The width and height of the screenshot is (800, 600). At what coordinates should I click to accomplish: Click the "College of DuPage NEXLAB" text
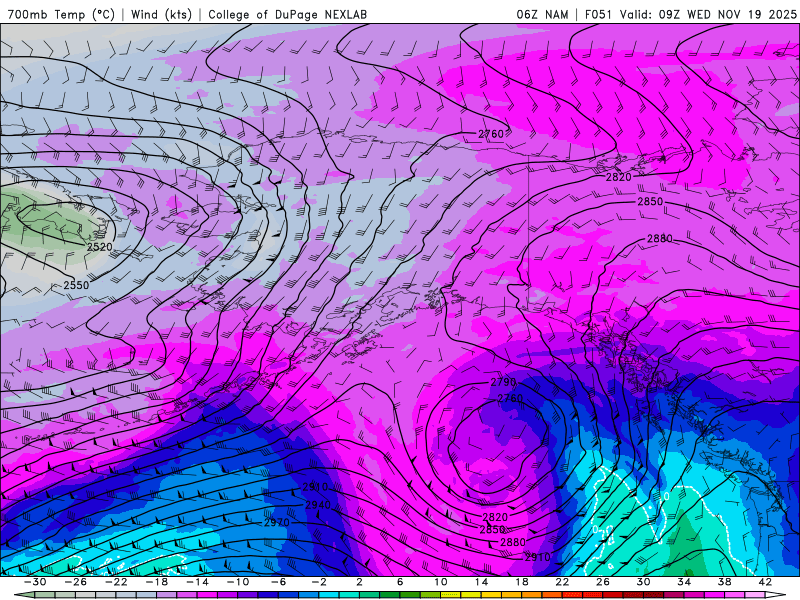tap(287, 14)
